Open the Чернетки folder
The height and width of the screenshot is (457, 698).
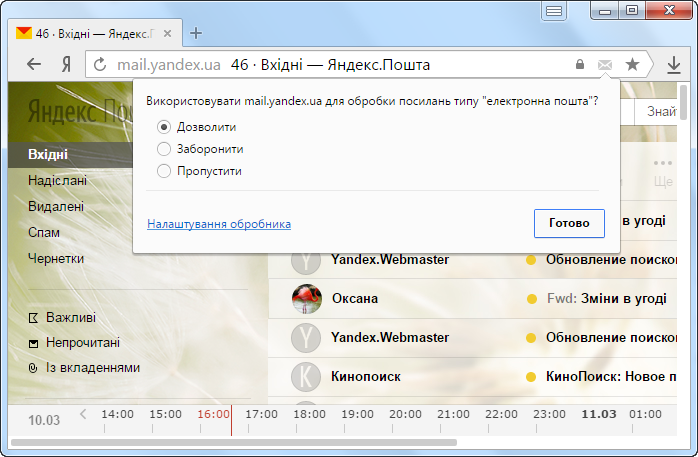[x=56, y=259]
